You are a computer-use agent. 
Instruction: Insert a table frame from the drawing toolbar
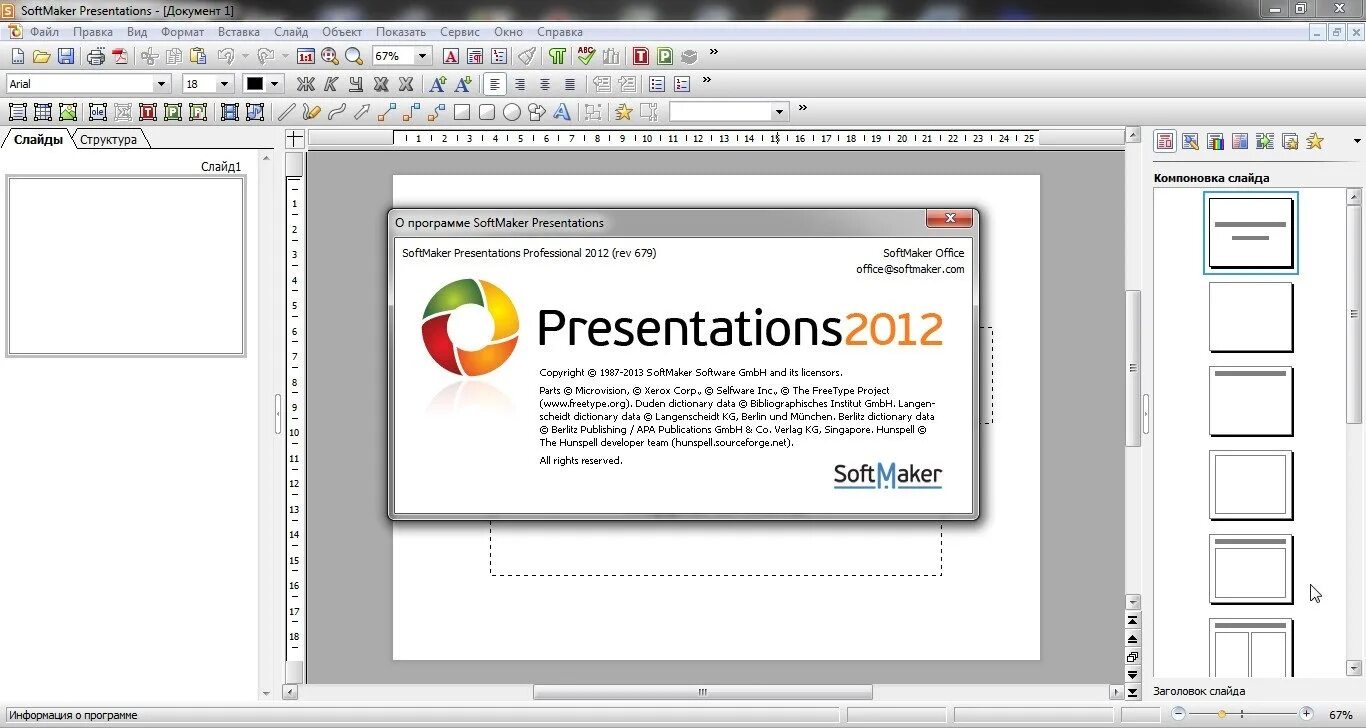tap(43, 112)
